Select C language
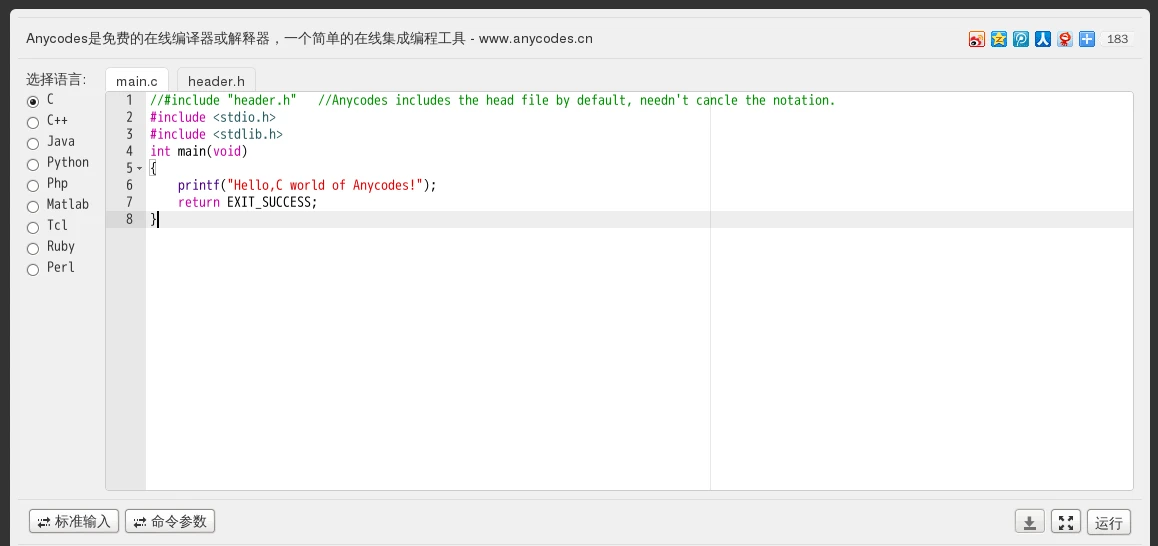 [x=32, y=102]
